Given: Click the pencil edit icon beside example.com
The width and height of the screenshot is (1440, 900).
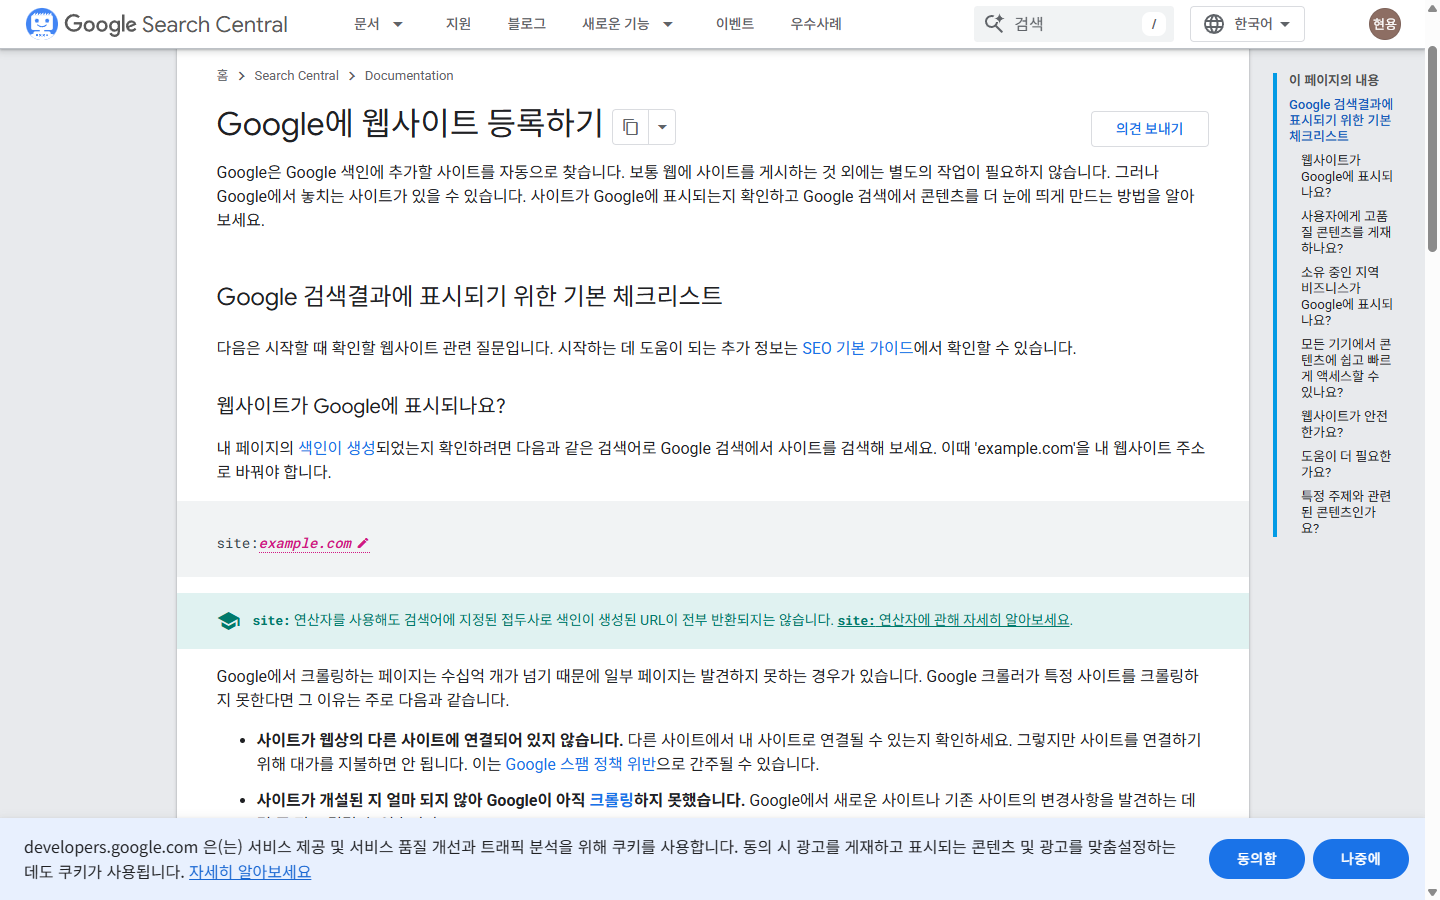Looking at the screenshot, I should (363, 543).
